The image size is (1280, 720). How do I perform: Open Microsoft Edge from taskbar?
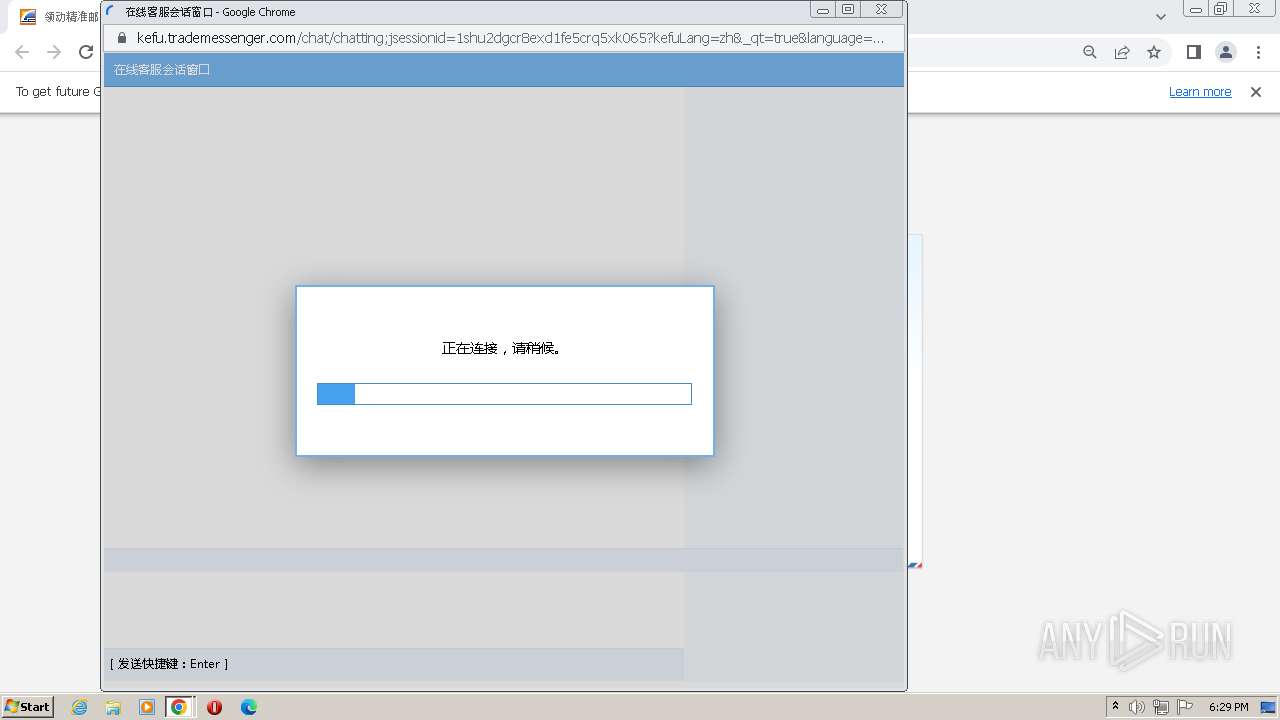(x=249, y=707)
